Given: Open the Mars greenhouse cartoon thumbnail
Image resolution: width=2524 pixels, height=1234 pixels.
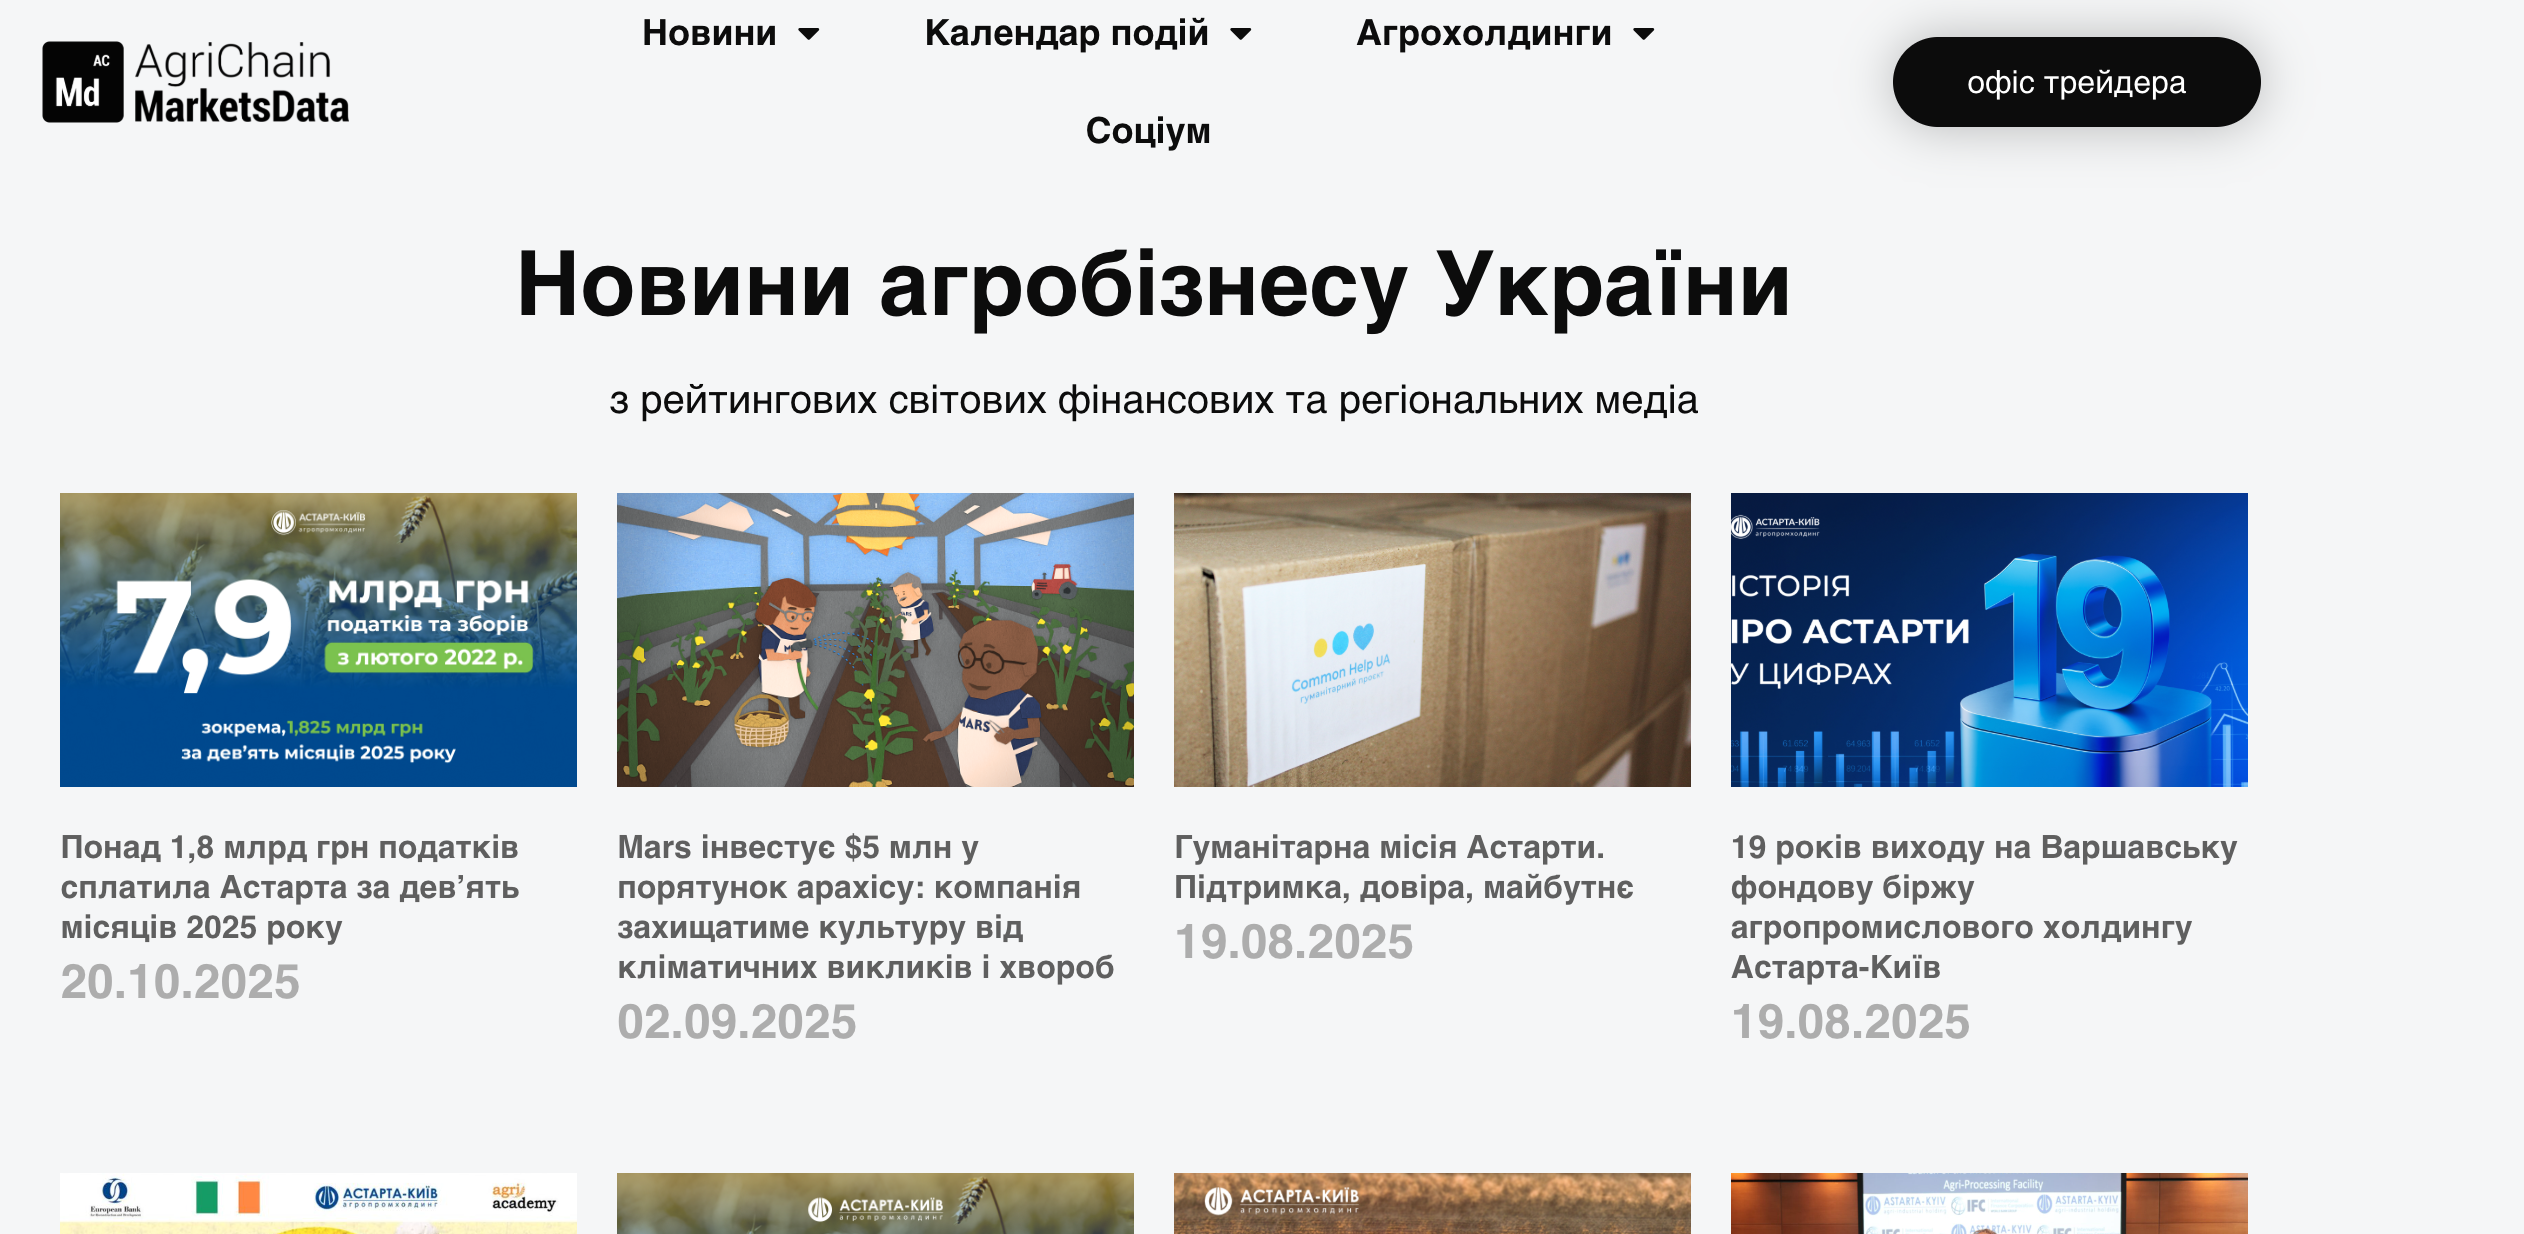Looking at the screenshot, I should click(875, 640).
